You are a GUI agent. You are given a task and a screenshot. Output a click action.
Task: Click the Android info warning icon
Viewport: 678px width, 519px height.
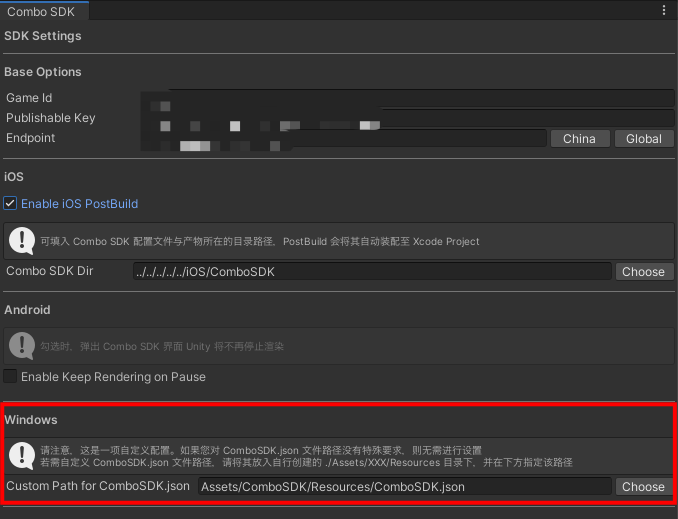click(x=22, y=345)
